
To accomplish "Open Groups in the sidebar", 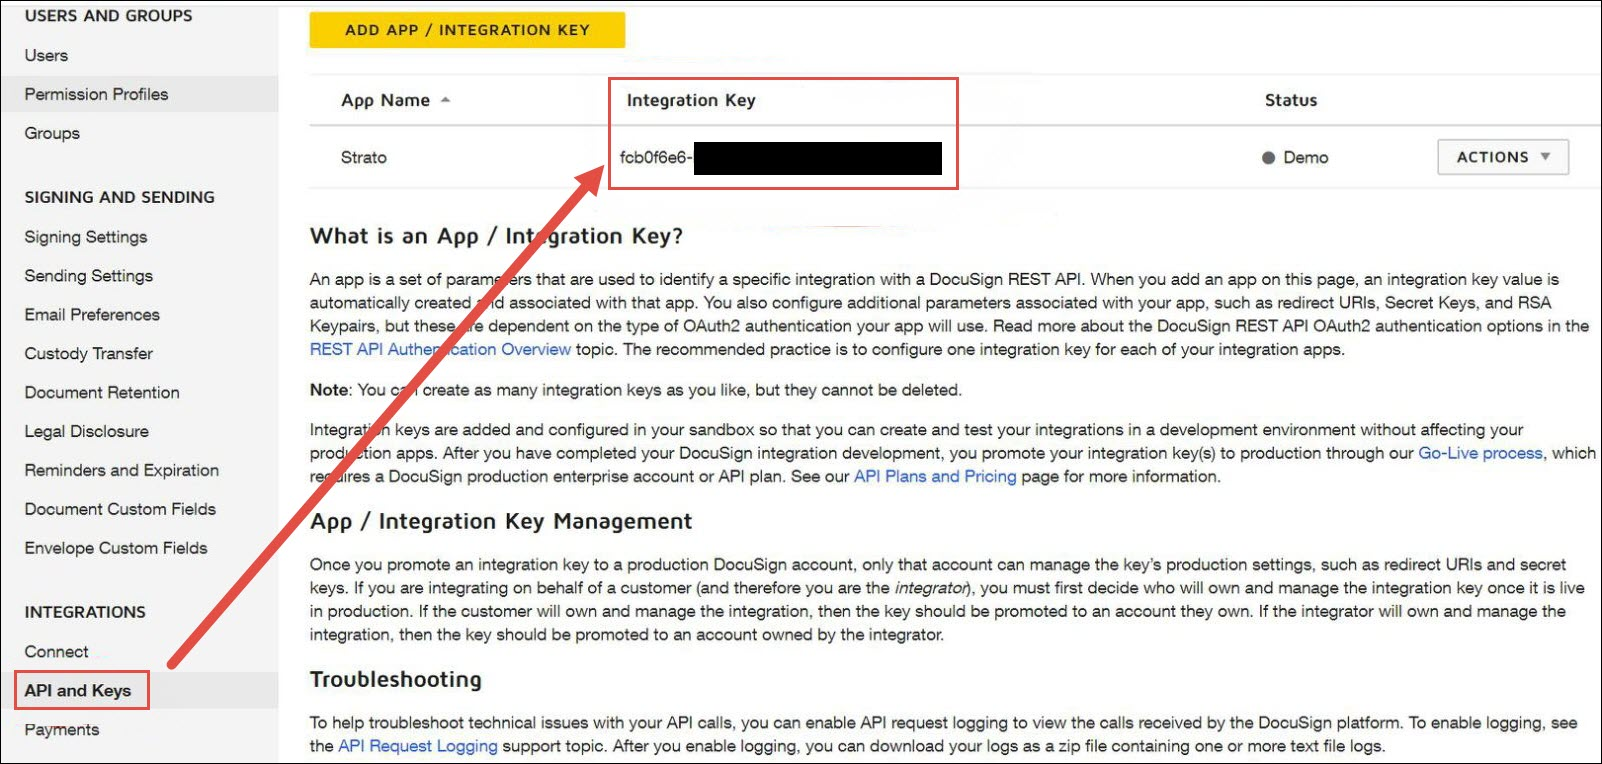I will click(52, 133).
